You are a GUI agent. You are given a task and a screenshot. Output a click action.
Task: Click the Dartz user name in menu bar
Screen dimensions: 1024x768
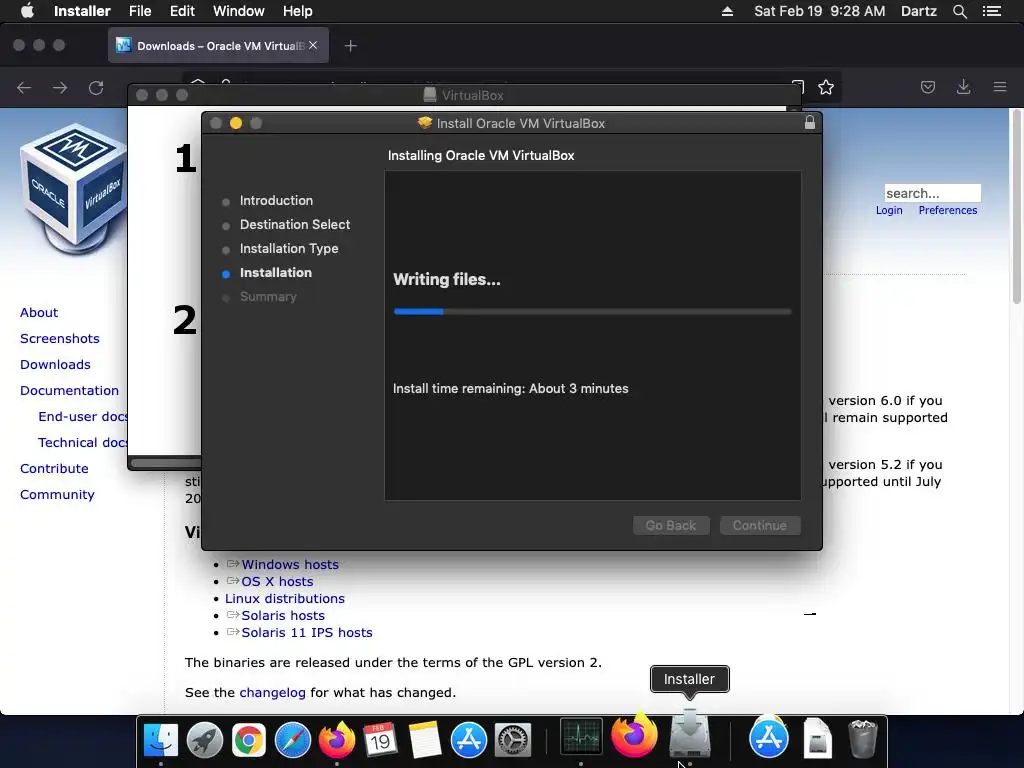(918, 11)
